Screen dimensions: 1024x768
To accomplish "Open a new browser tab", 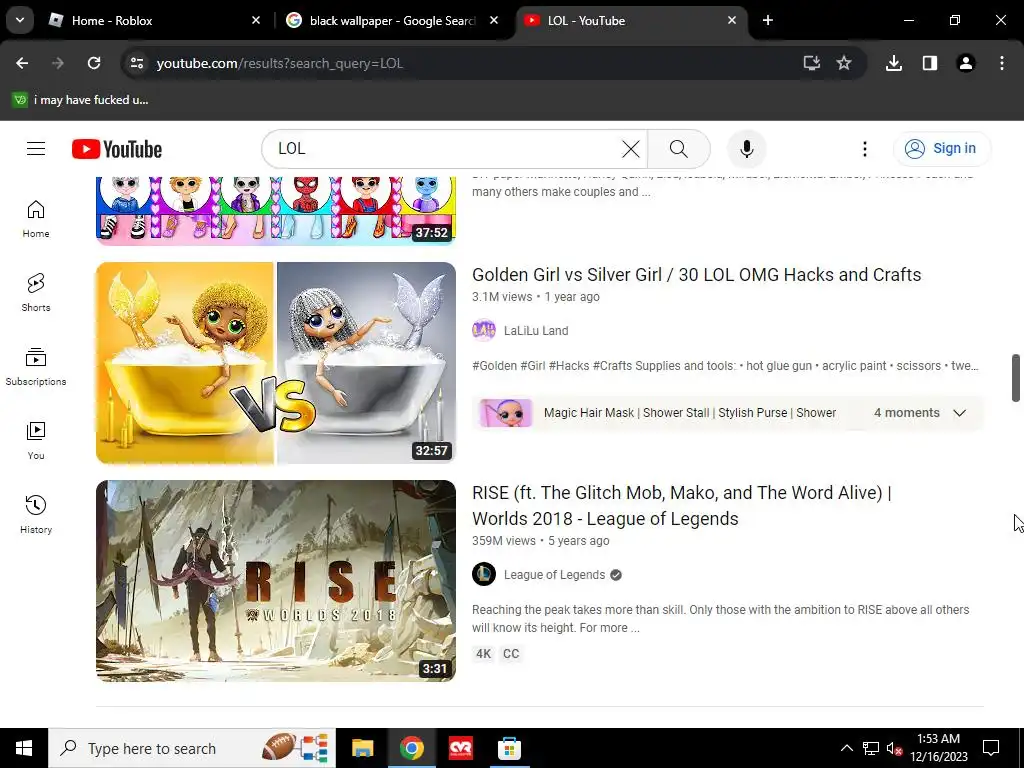I will (768, 20).
